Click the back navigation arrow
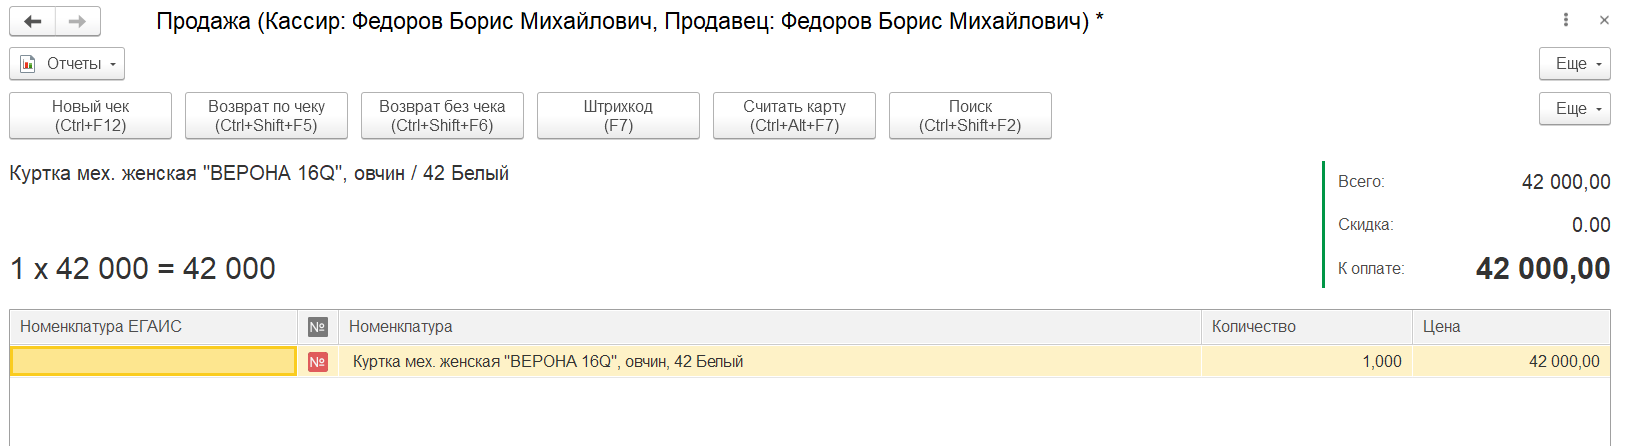Image resolution: width=1629 pixels, height=446 pixels. [32, 21]
